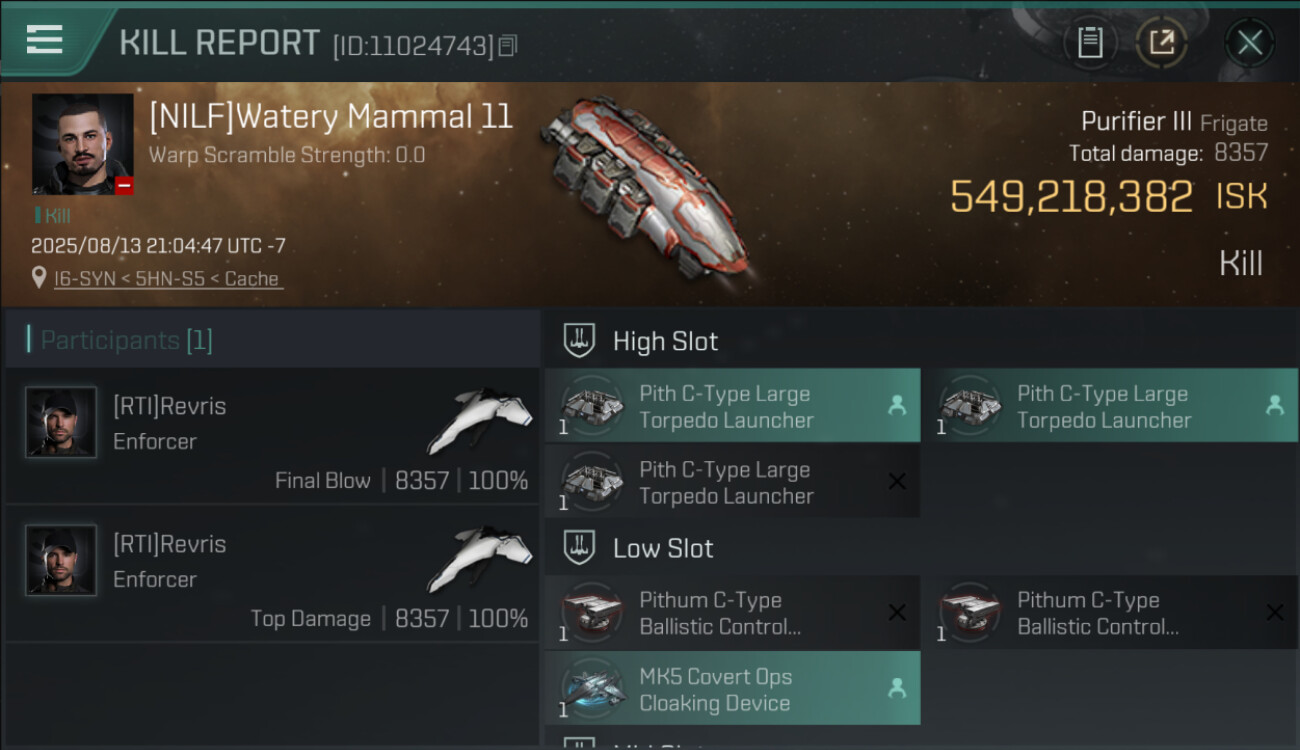1300x750 pixels.
Task: Click the Enforcer ship icon in Top Damage row
Action: coord(480,558)
